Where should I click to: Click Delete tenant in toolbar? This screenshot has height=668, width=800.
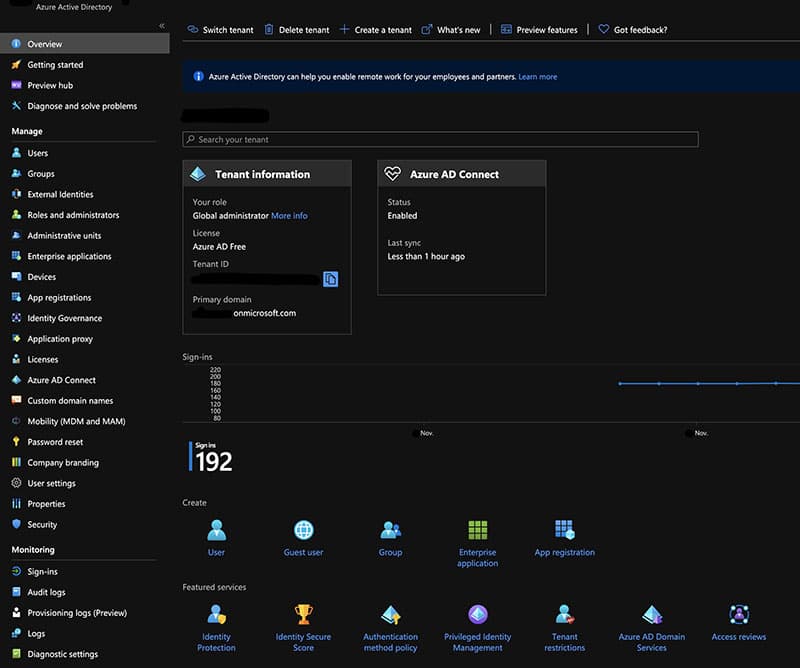point(296,30)
